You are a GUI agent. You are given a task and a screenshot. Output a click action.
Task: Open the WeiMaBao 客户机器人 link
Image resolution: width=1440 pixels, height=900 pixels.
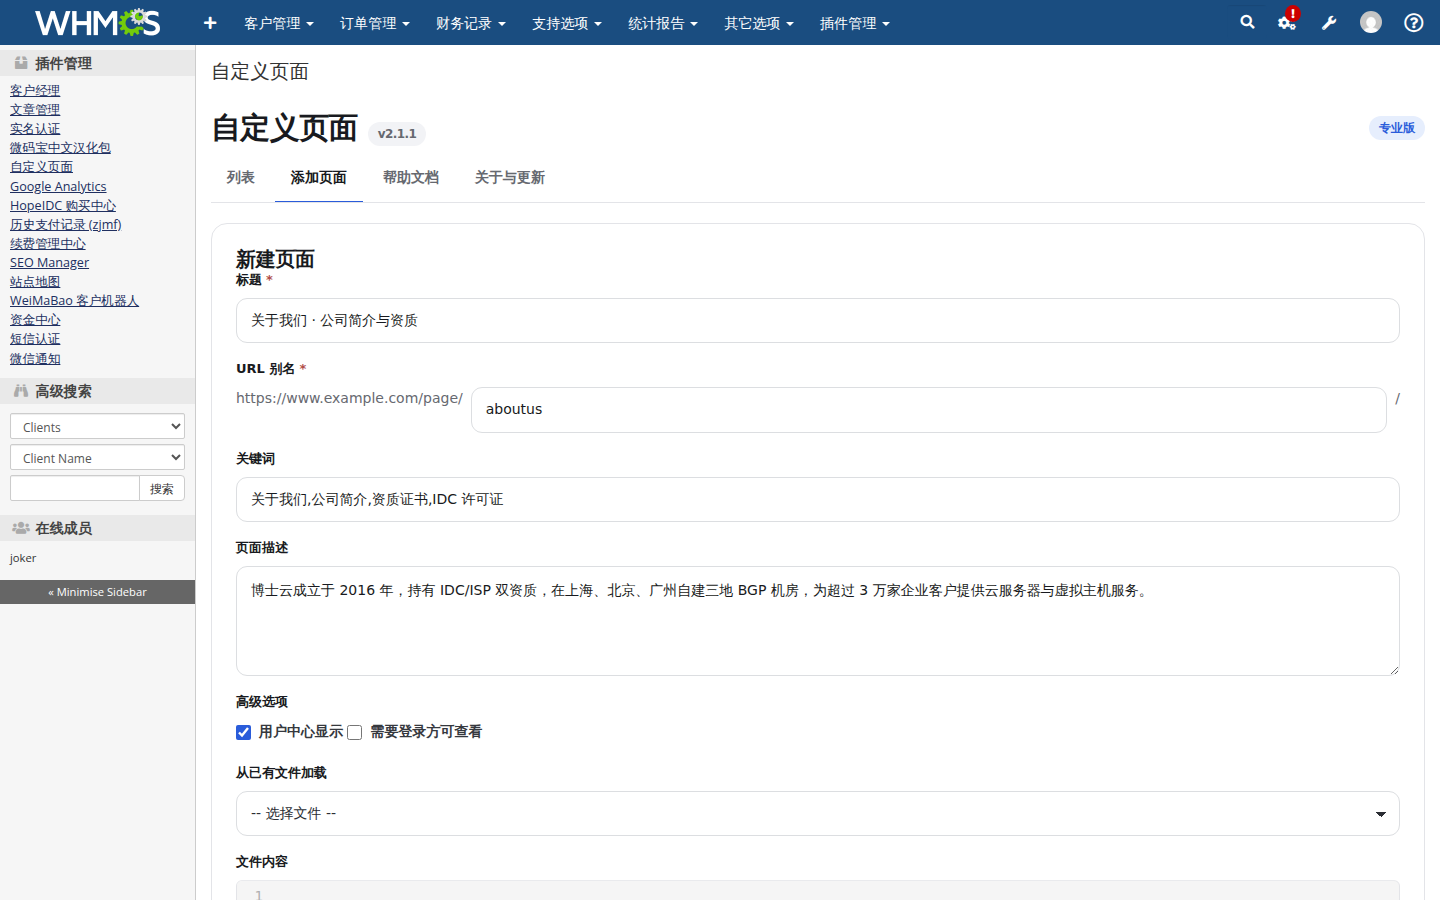click(74, 301)
